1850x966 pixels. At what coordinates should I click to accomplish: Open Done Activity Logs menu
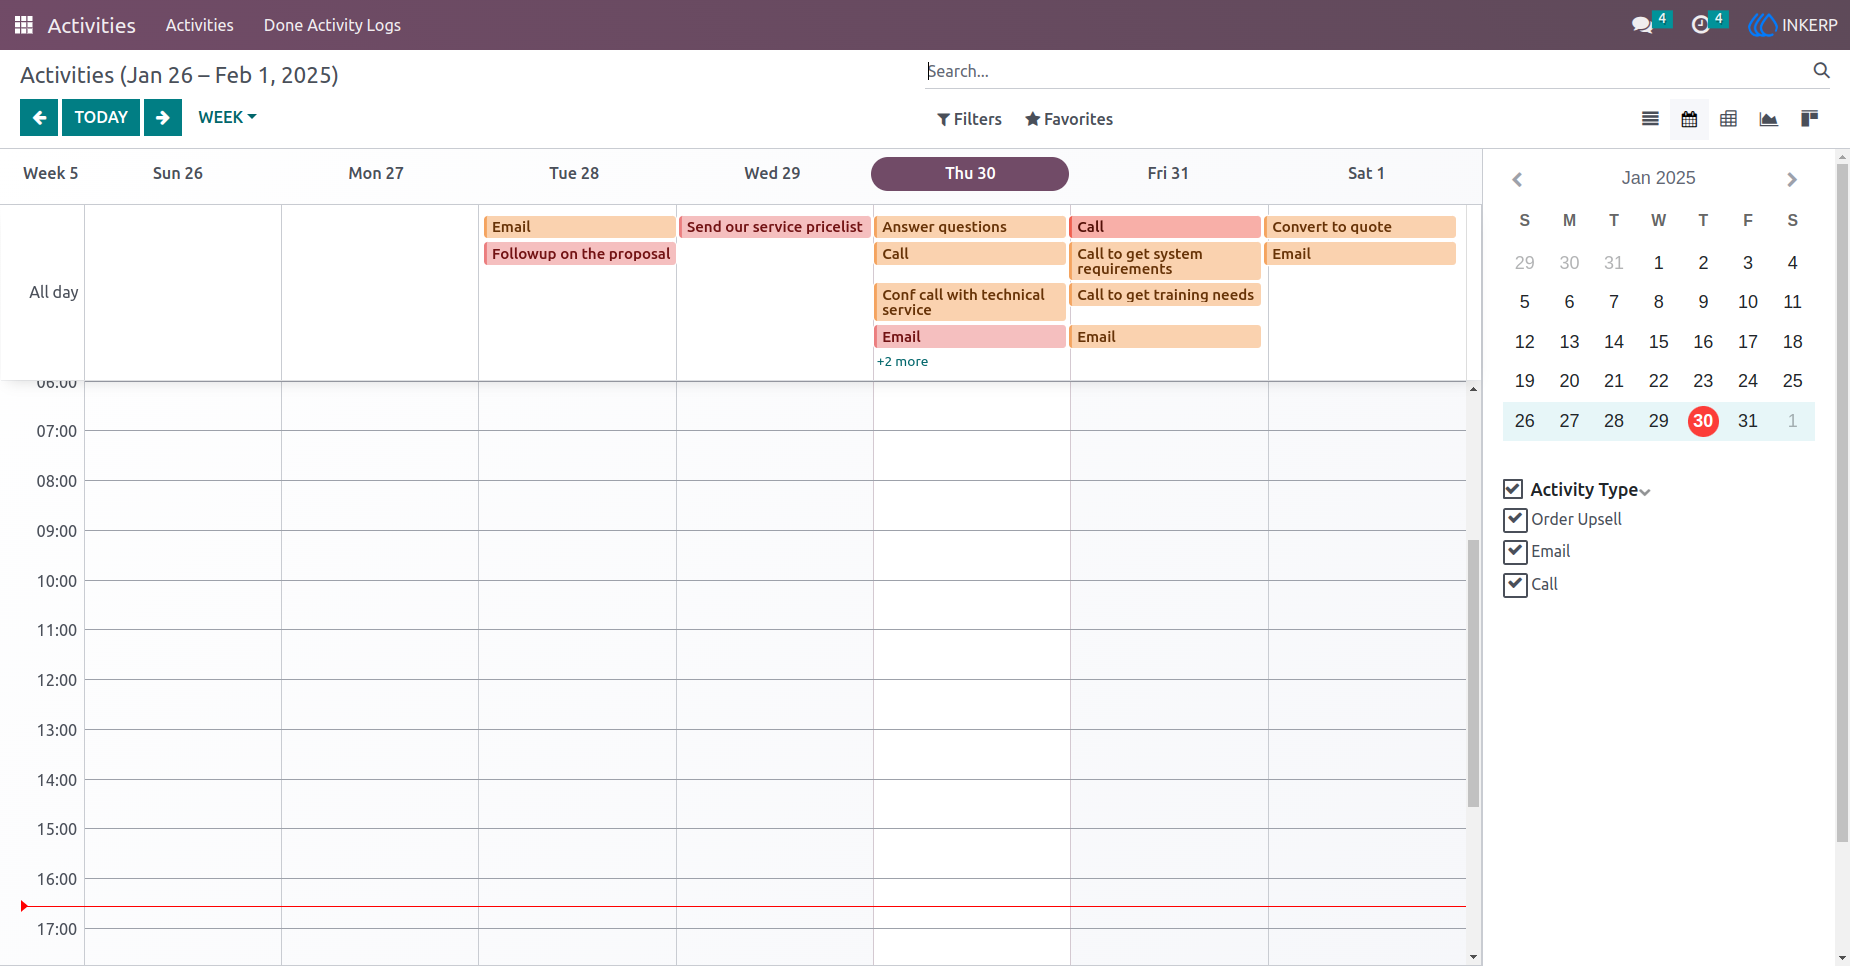pos(332,25)
